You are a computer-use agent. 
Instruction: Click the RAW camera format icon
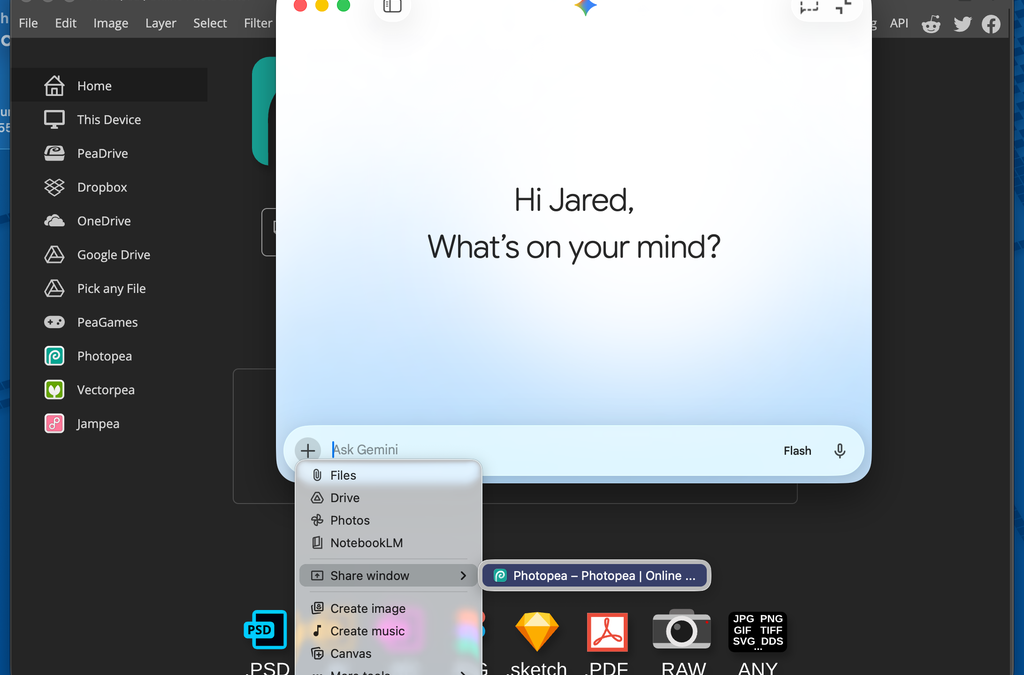point(682,630)
